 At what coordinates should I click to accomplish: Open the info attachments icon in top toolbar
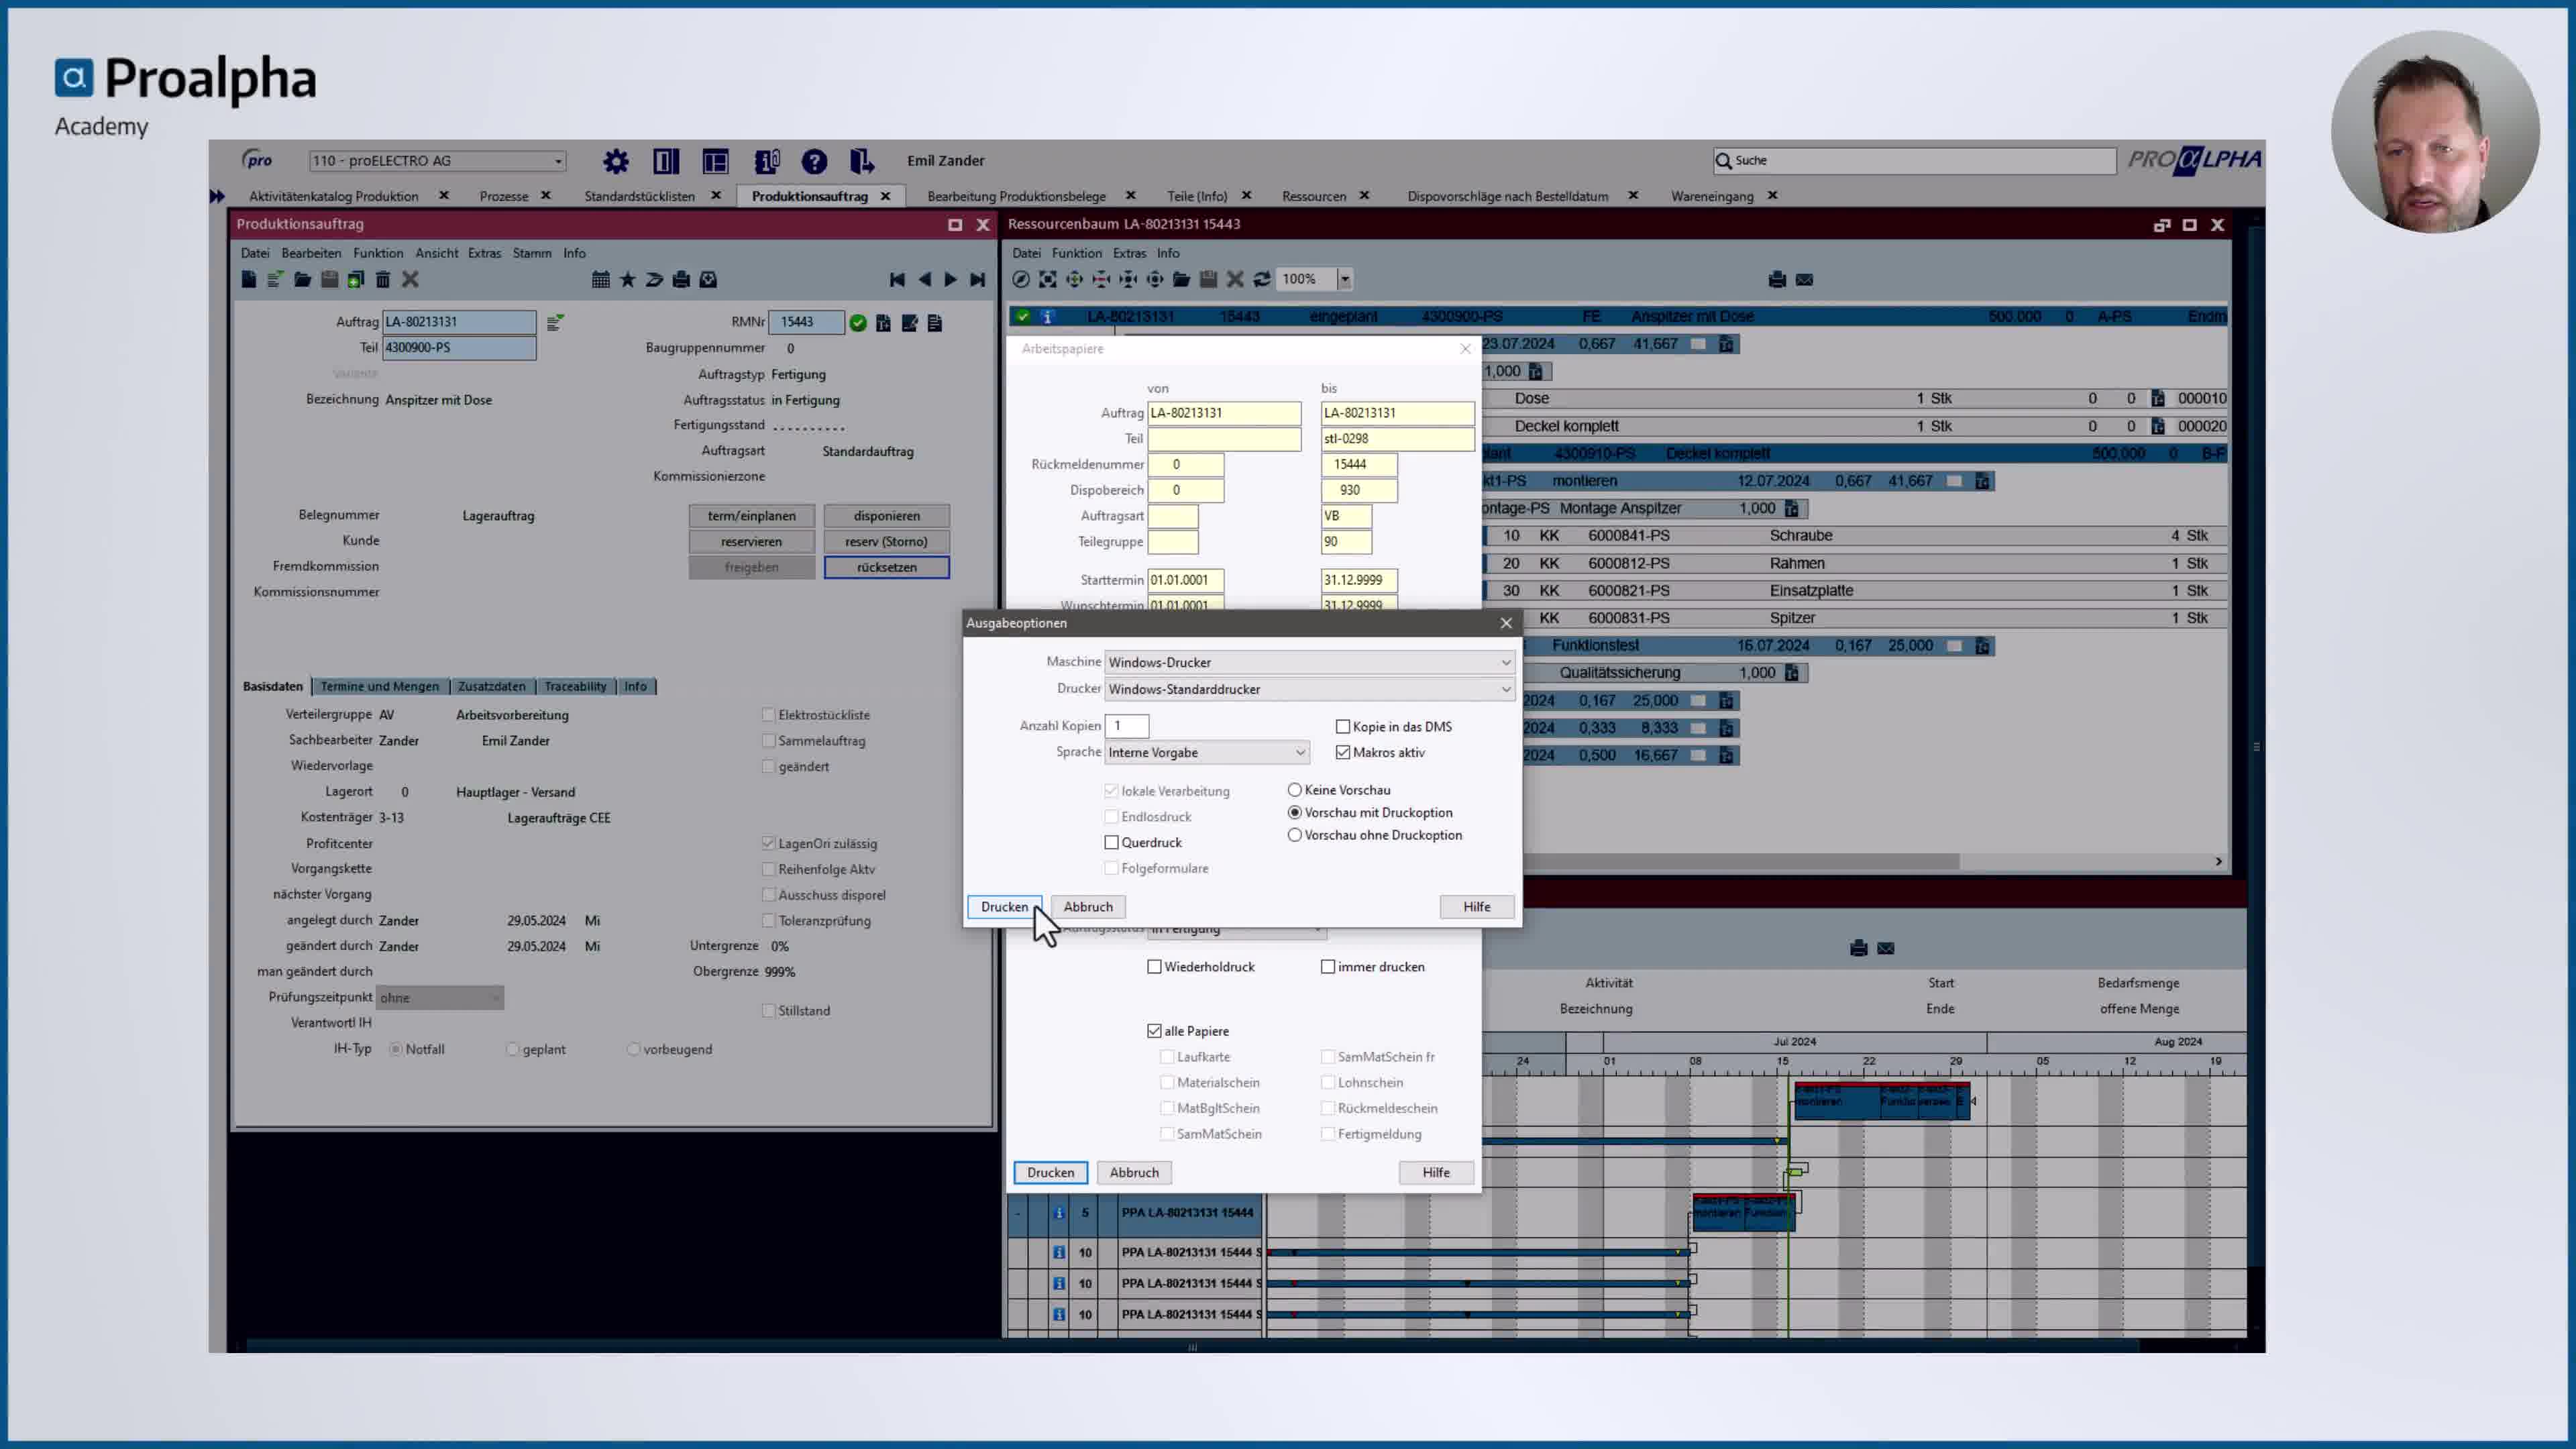[x=767, y=161]
